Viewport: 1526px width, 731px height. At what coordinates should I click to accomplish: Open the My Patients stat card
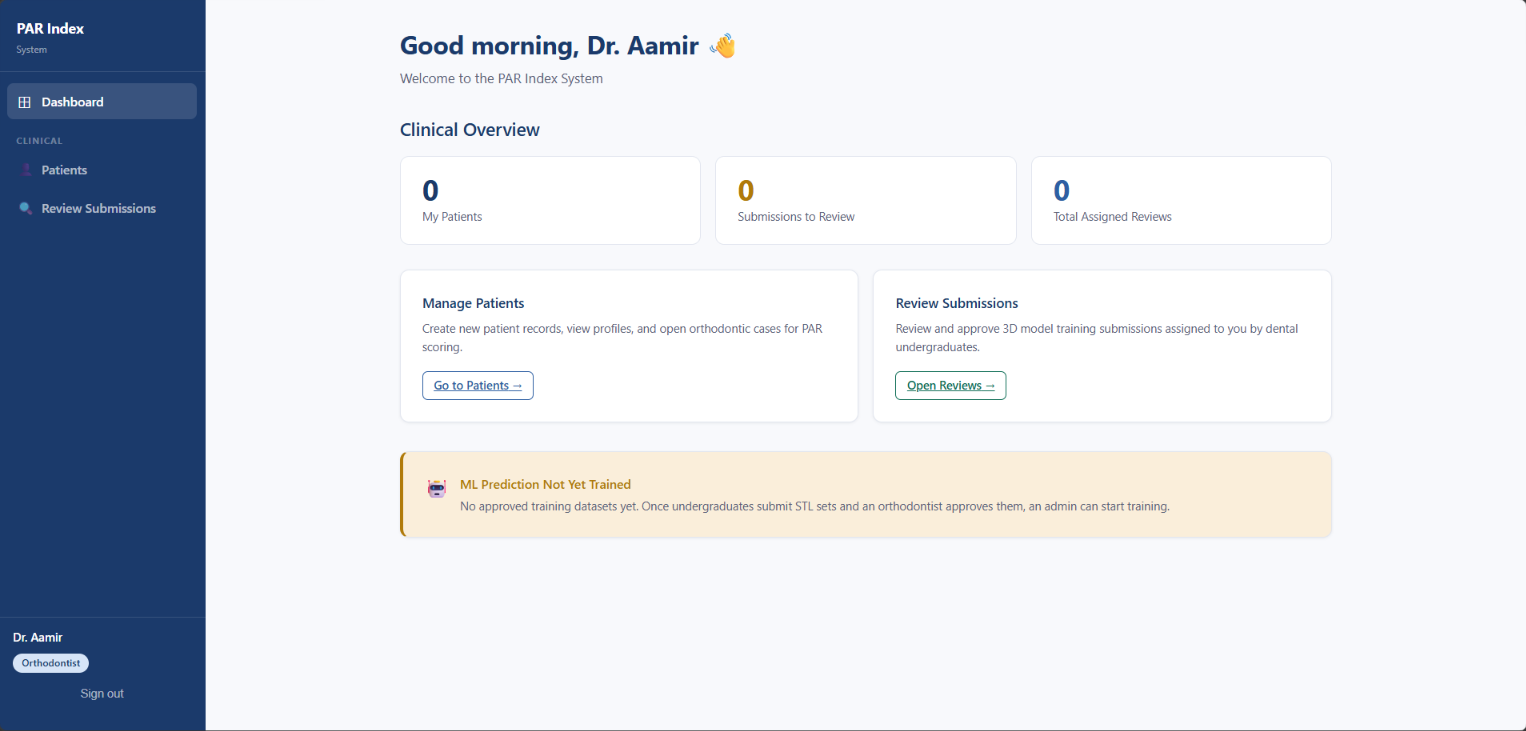(550, 200)
